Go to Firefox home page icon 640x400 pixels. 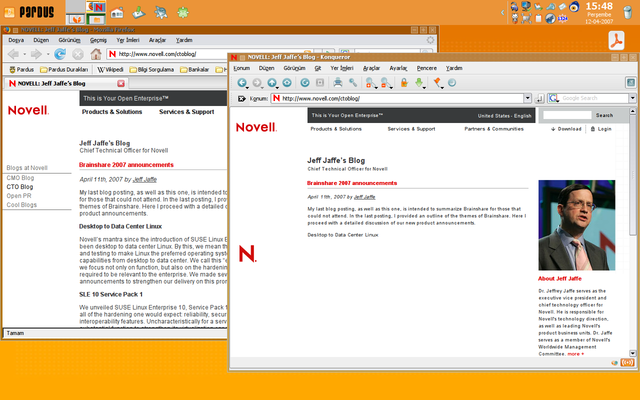(97, 54)
